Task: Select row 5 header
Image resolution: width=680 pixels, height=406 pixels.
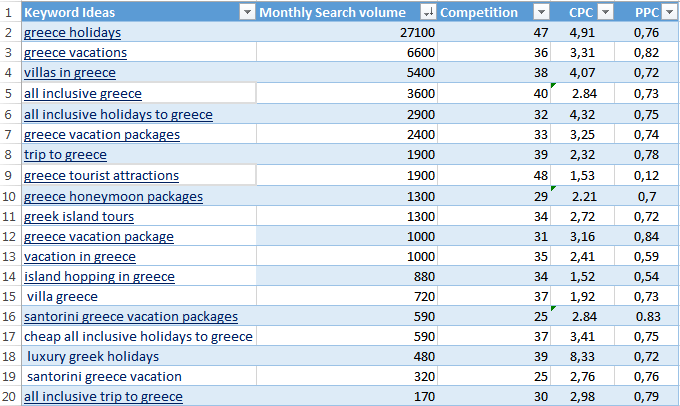Action: 9,93
